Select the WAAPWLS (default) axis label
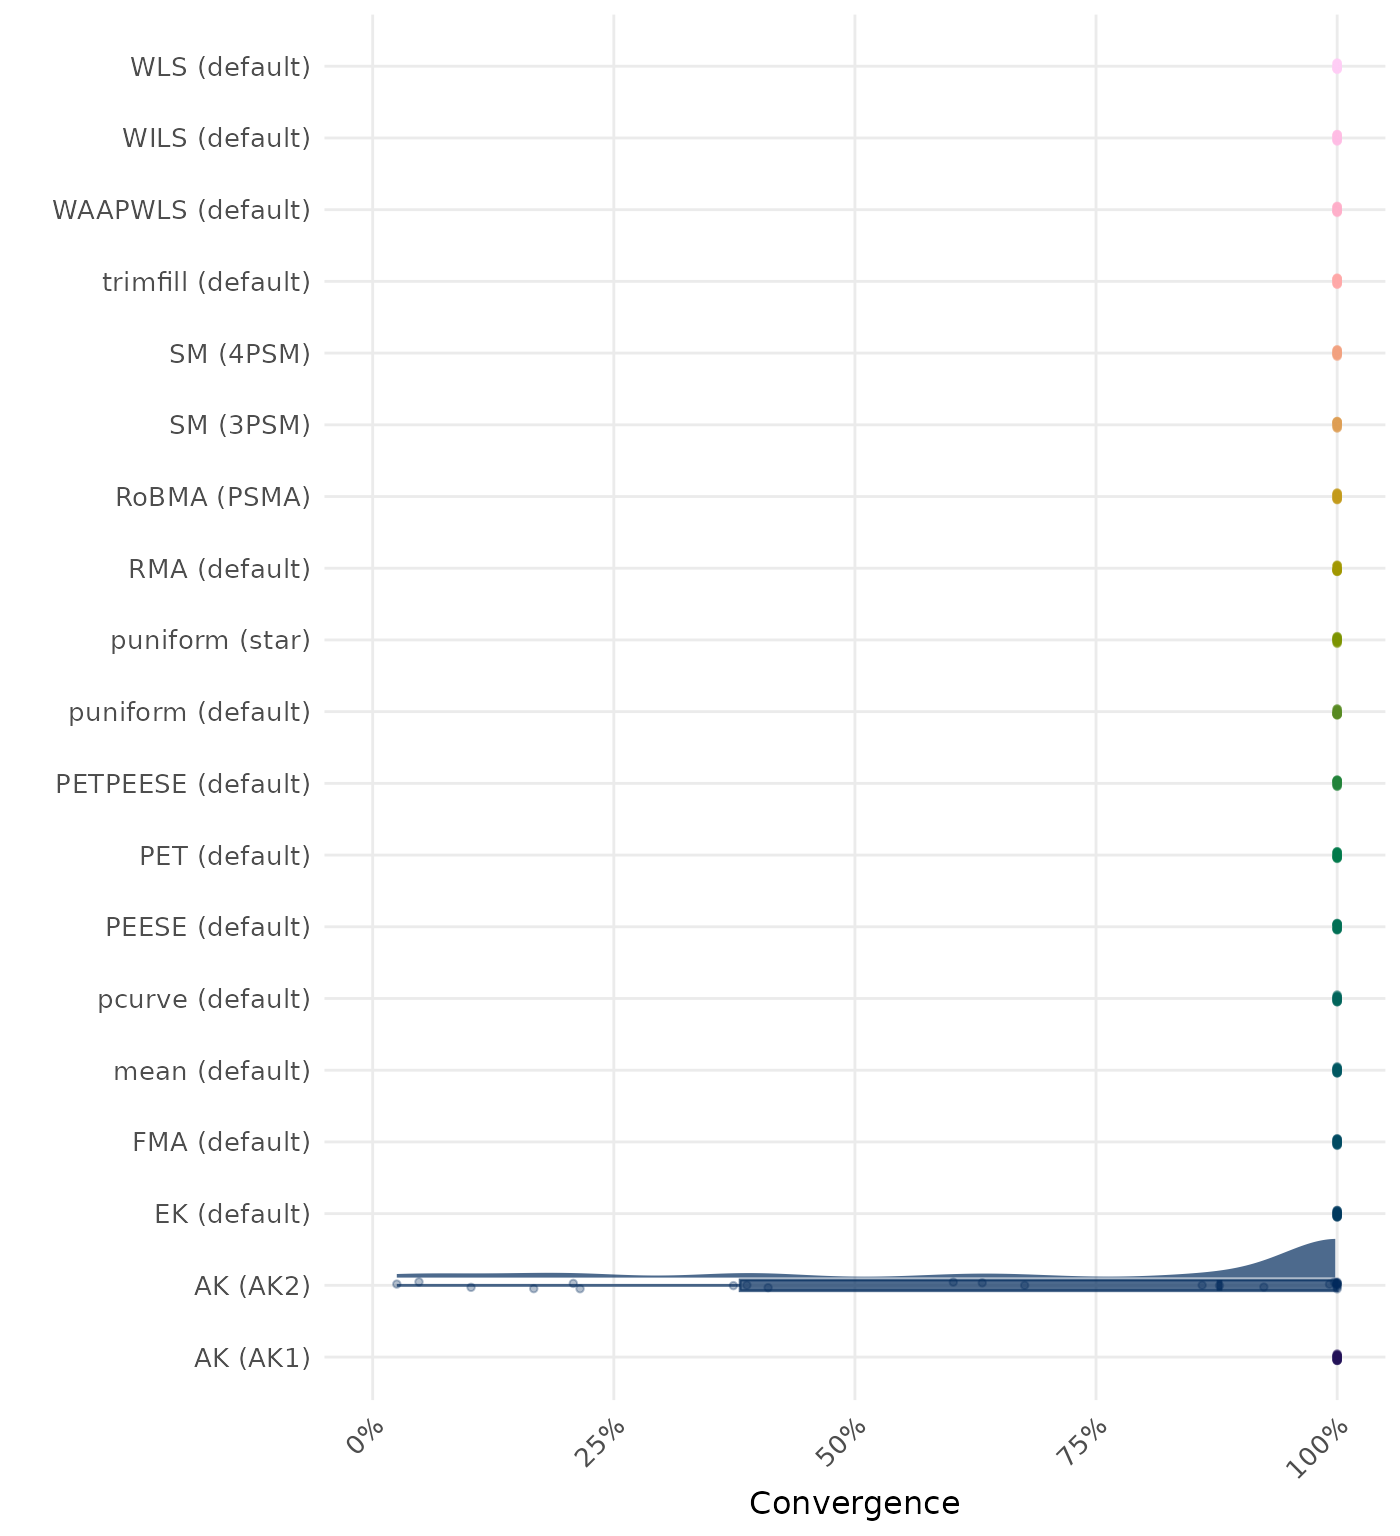 click(181, 210)
